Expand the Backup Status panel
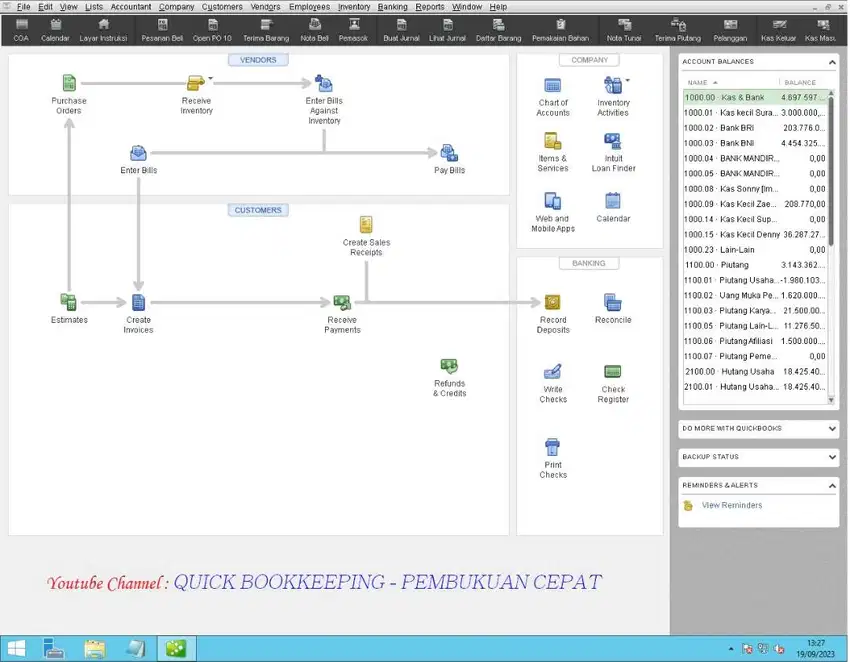This screenshot has height=662, width=850. 832,457
